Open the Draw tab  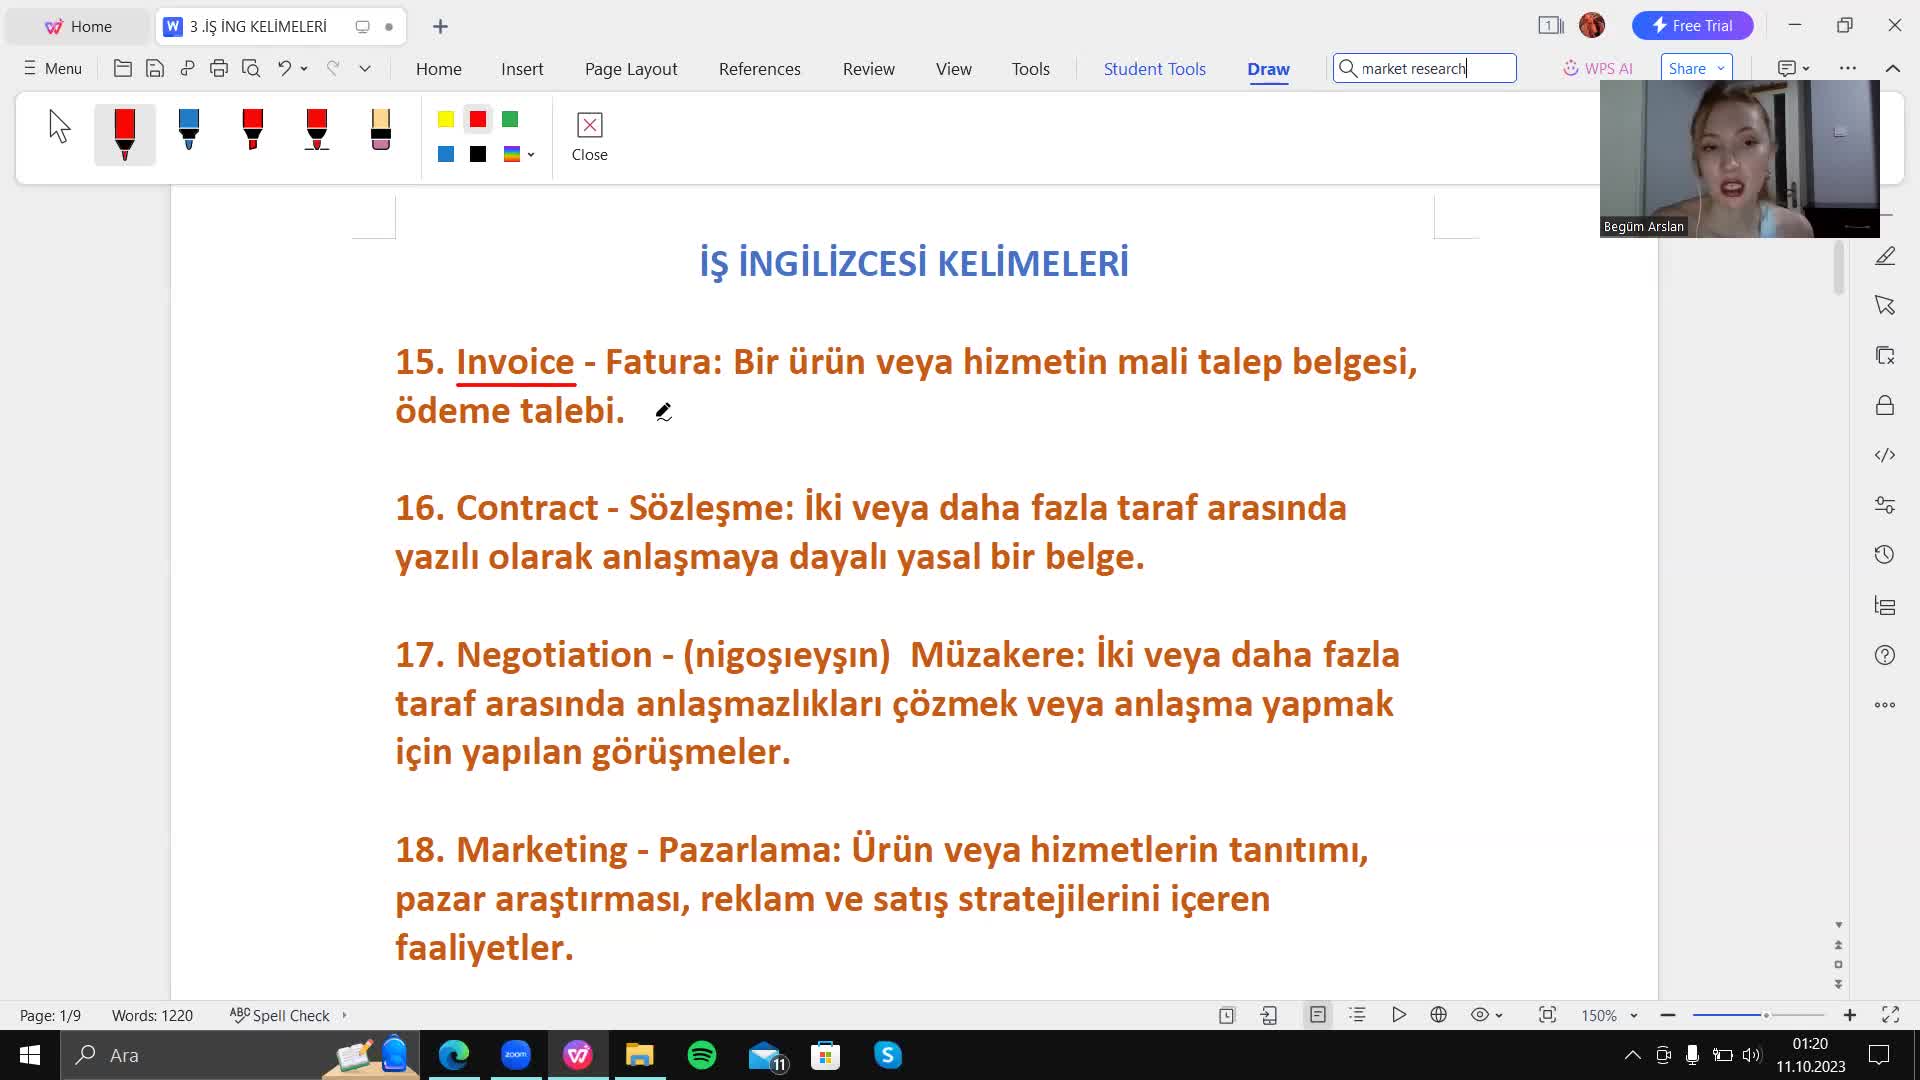(1267, 69)
